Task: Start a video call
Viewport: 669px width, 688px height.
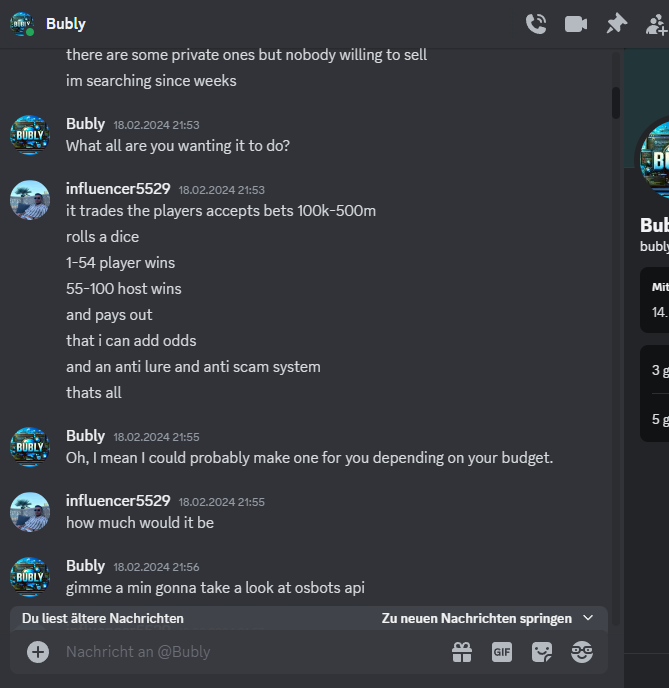Action: tap(576, 24)
